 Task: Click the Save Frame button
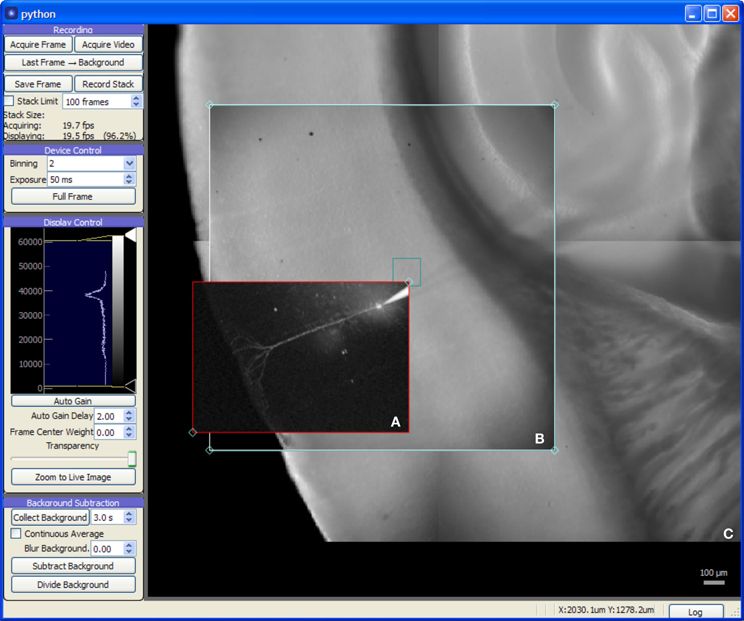(x=38, y=84)
